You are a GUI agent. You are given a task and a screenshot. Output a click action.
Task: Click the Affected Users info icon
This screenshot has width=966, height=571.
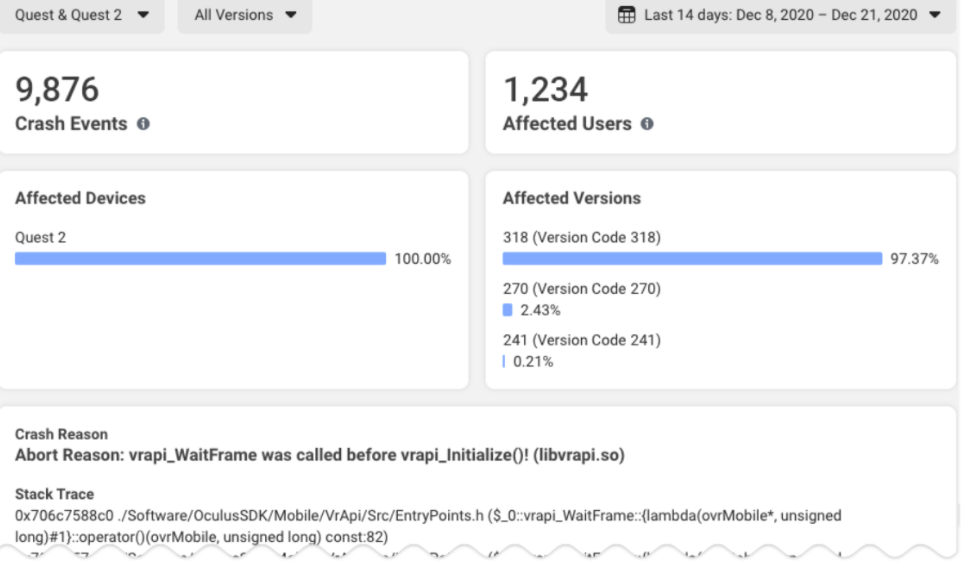pos(647,124)
